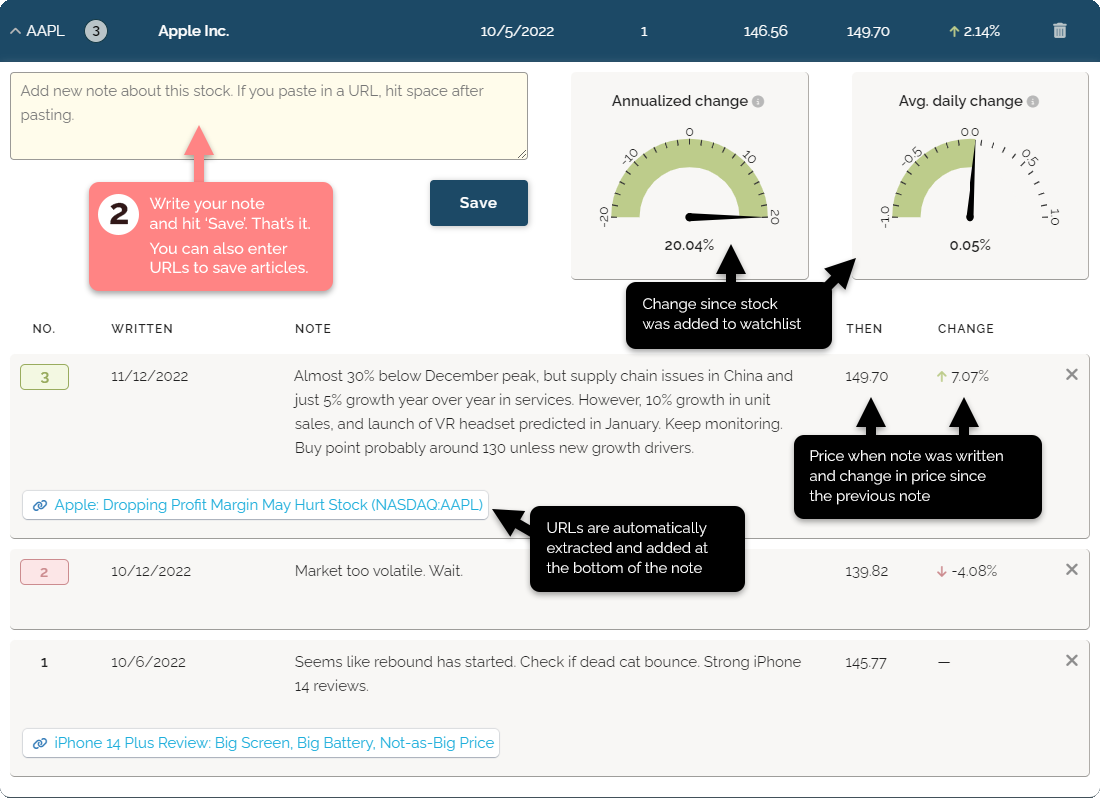Open Apple Dropping Profit Margin article link
This screenshot has height=798, width=1100.
[269, 505]
